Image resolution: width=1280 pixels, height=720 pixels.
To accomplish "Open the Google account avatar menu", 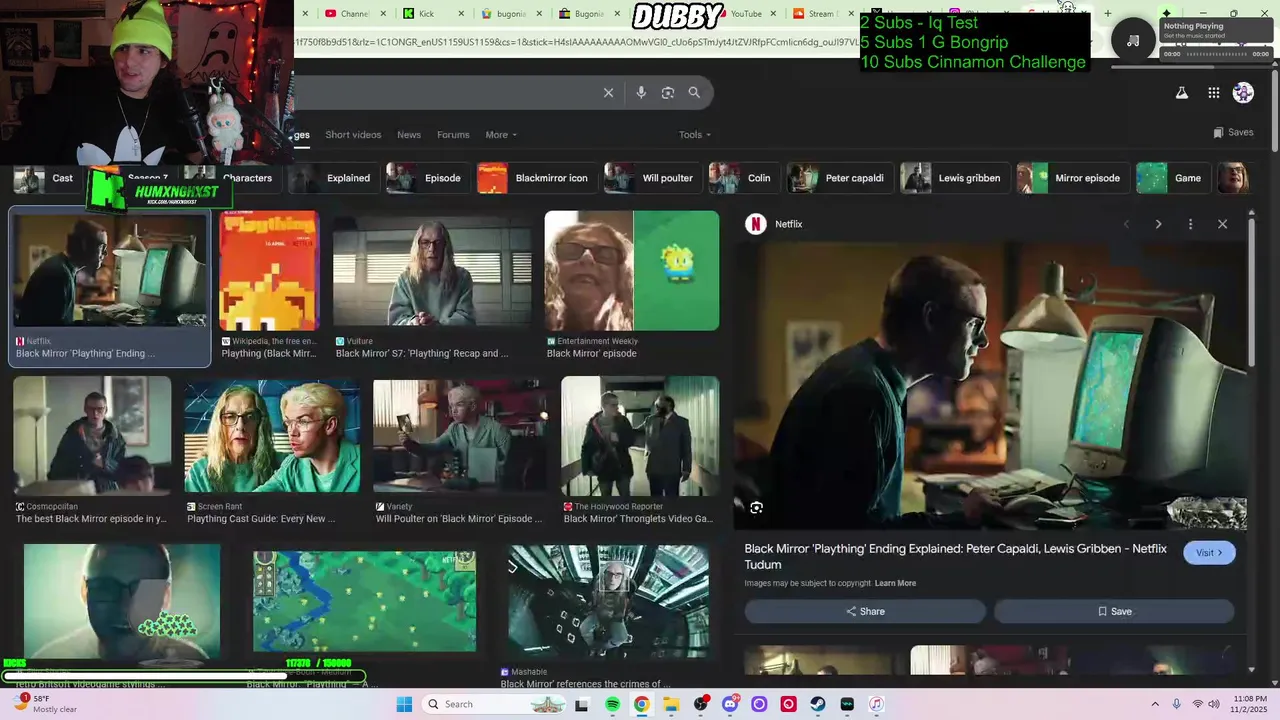I will coord(1243,93).
